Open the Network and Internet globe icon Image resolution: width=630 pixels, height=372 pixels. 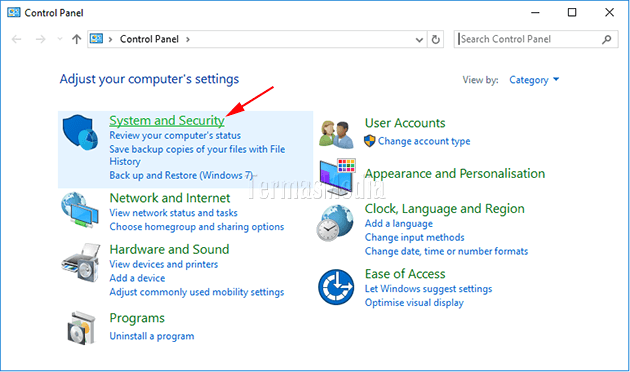coord(80,210)
